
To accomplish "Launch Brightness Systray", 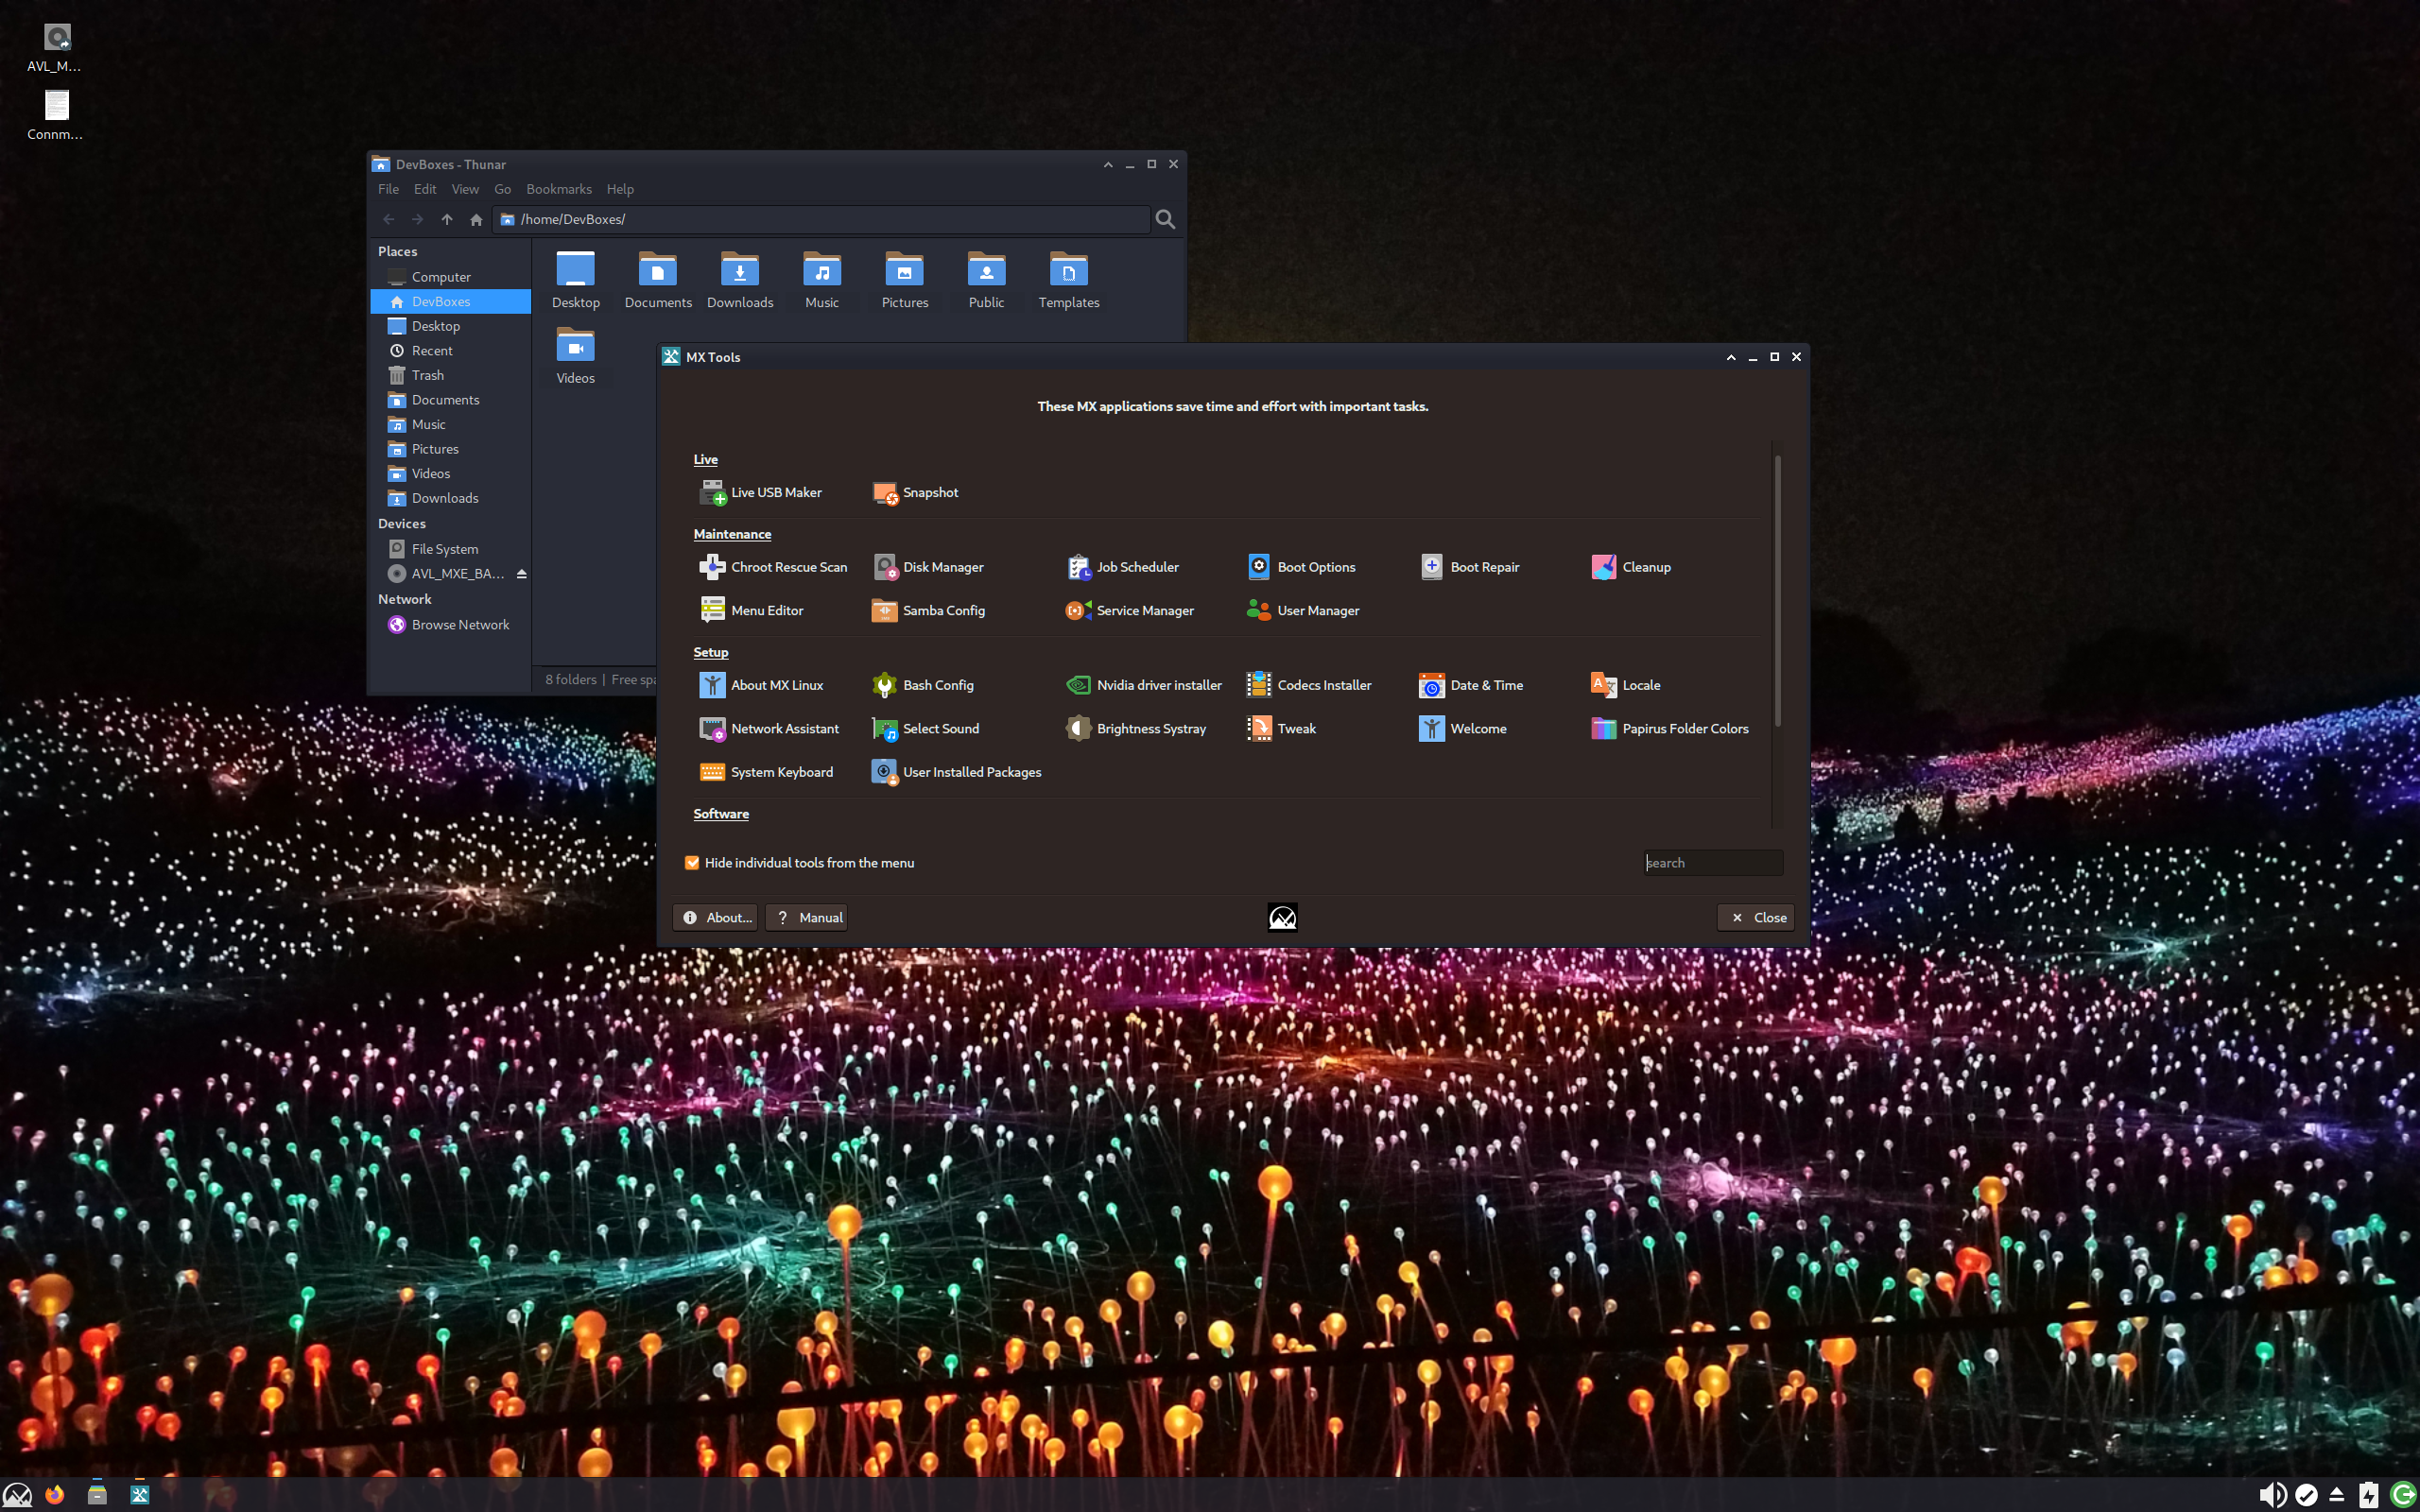I will [1136, 728].
